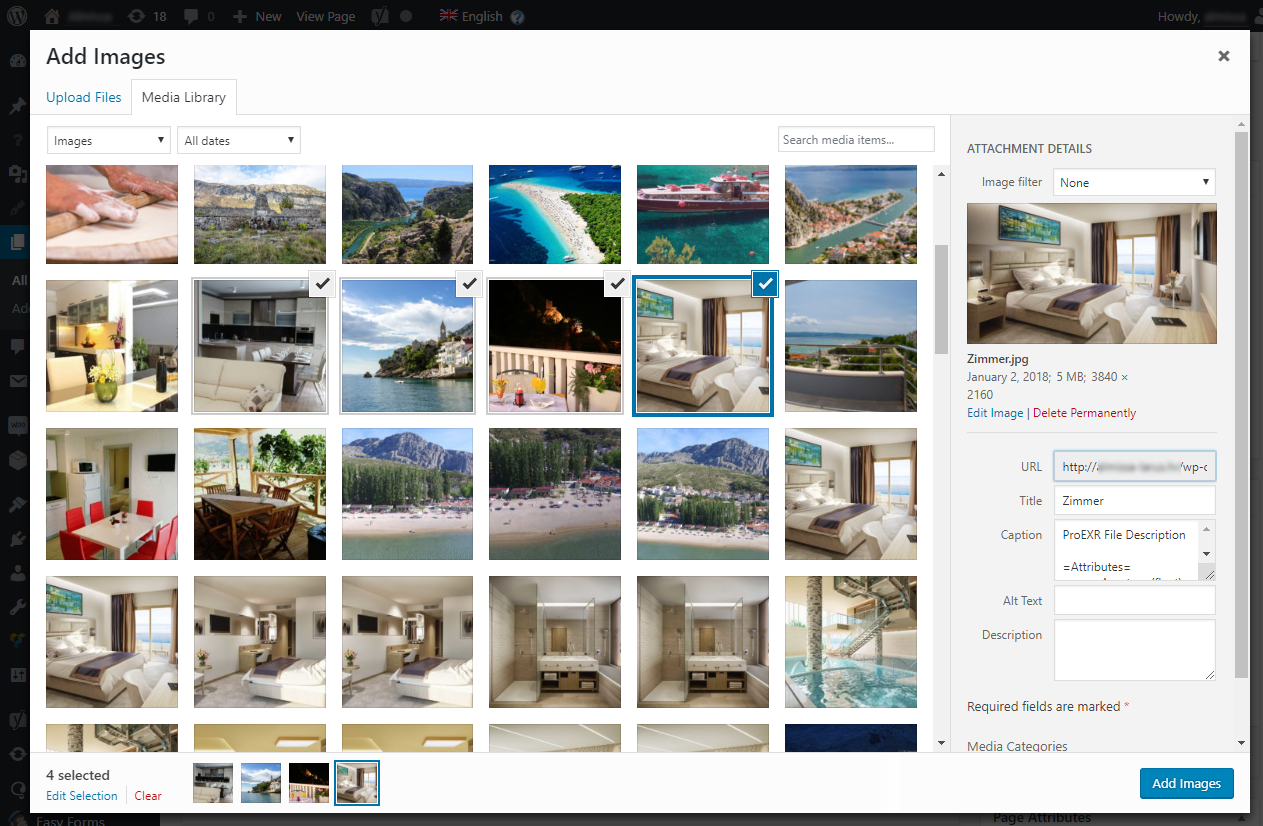
Task: Deselect the kitchen living room image checkmark
Action: (322, 285)
